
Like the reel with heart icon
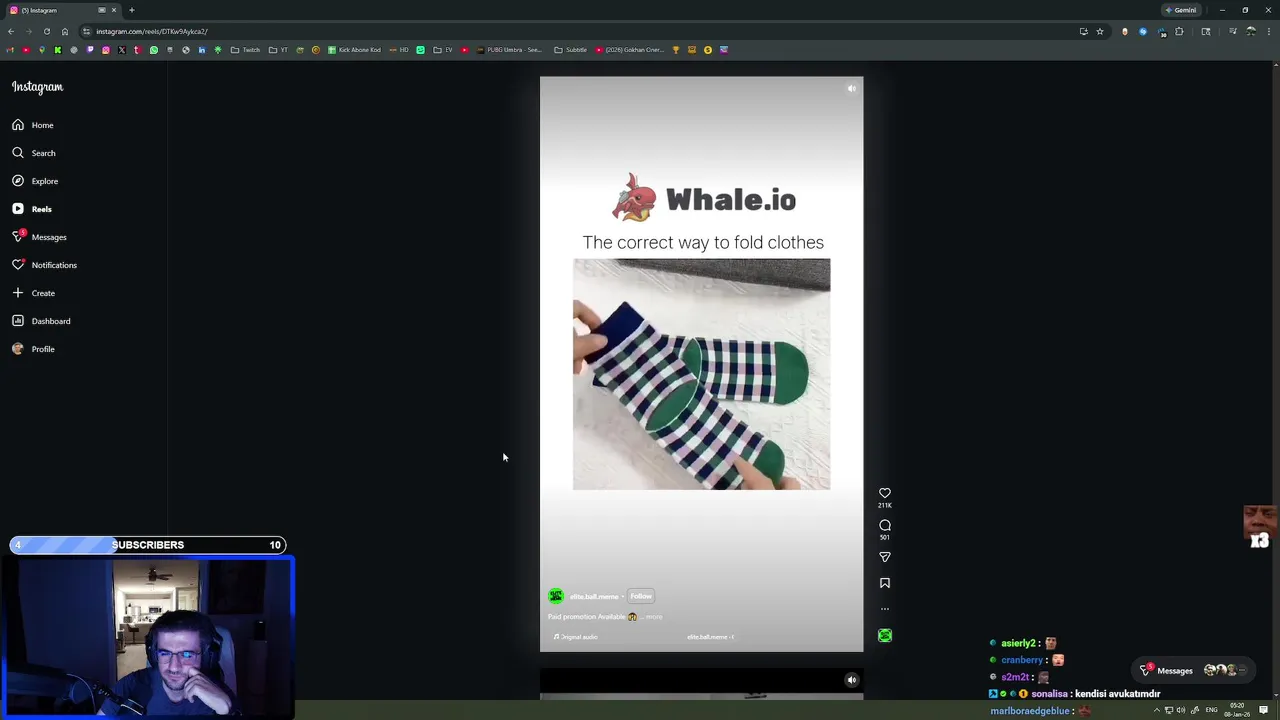[885, 493]
